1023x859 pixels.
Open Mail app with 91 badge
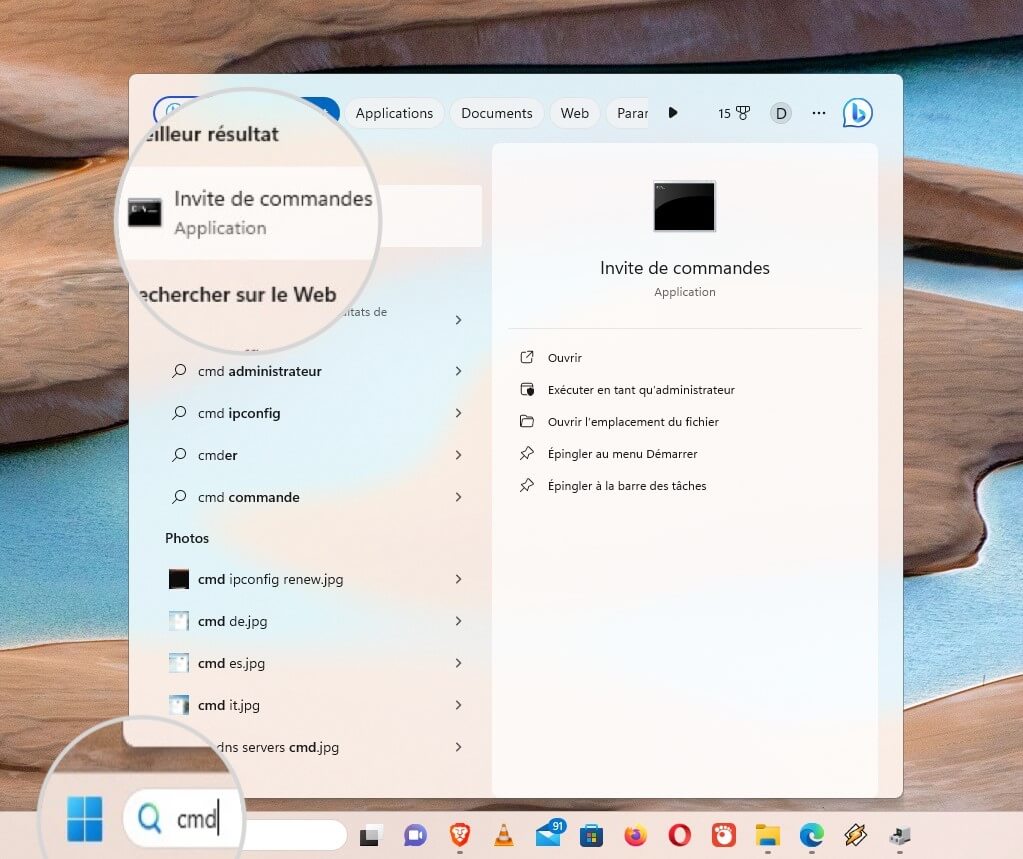pos(549,833)
